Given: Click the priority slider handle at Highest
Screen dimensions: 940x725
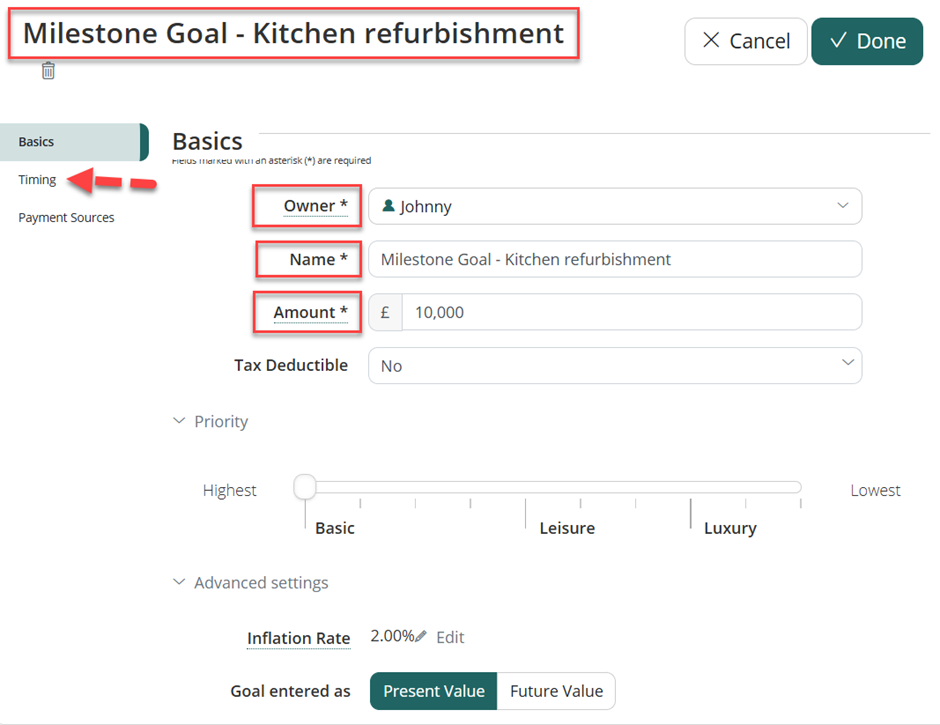Looking at the screenshot, I should point(305,486).
